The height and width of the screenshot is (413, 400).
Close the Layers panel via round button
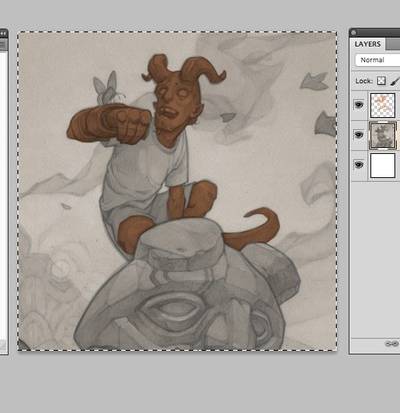[x=354, y=32]
